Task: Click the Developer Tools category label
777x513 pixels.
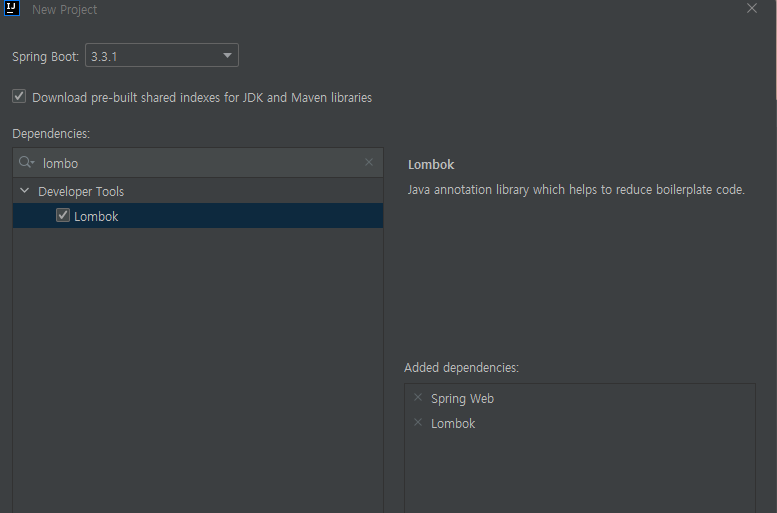Action: point(81,192)
